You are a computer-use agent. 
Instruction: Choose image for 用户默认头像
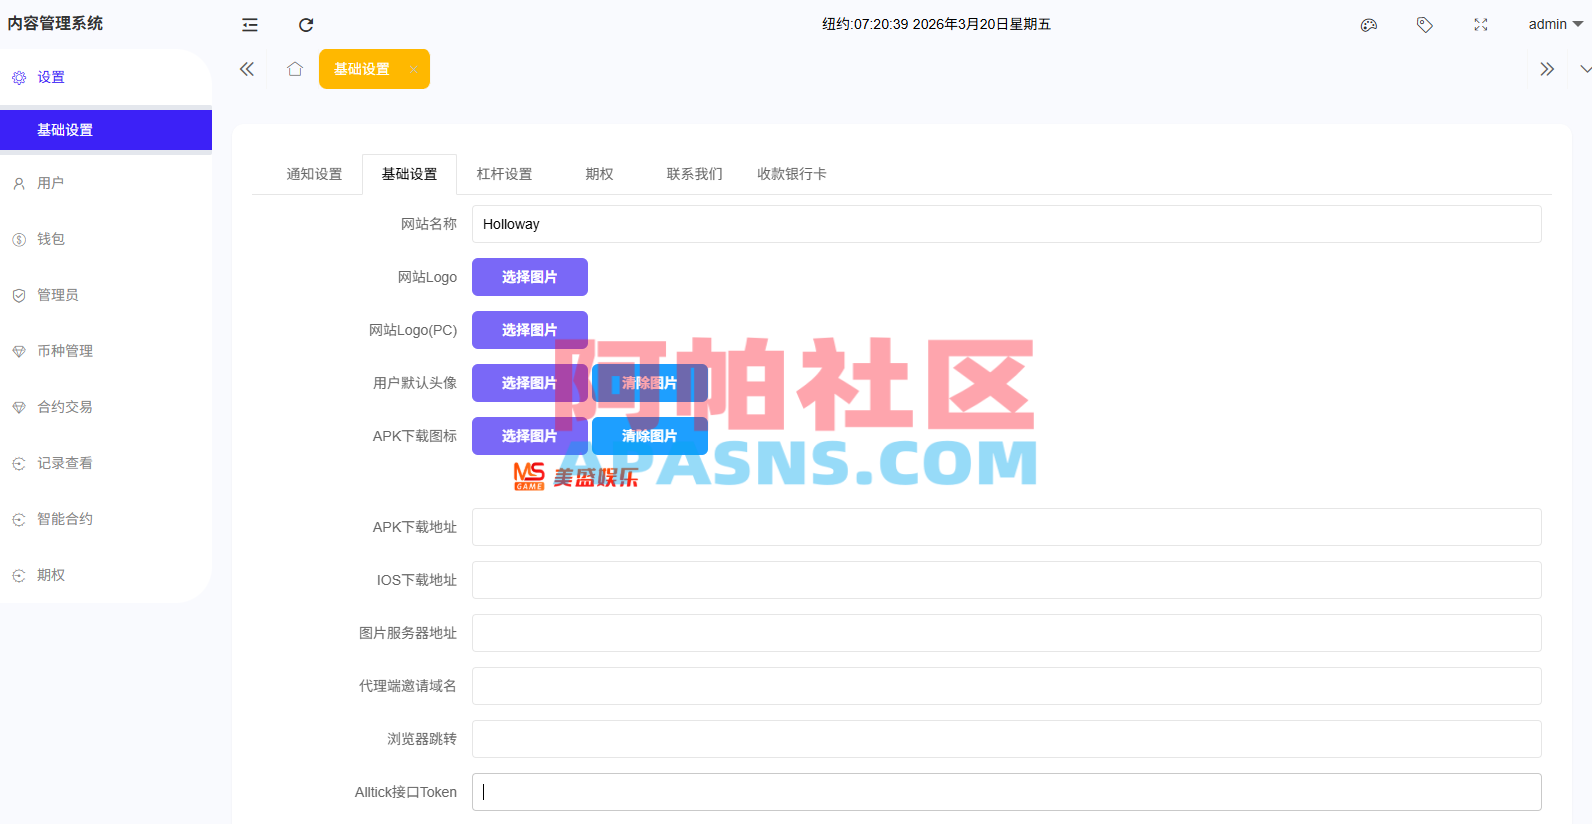click(x=530, y=383)
